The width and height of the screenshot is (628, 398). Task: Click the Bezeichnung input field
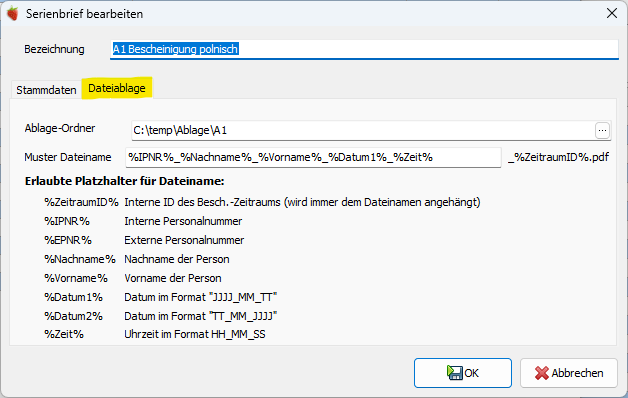point(364,49)
